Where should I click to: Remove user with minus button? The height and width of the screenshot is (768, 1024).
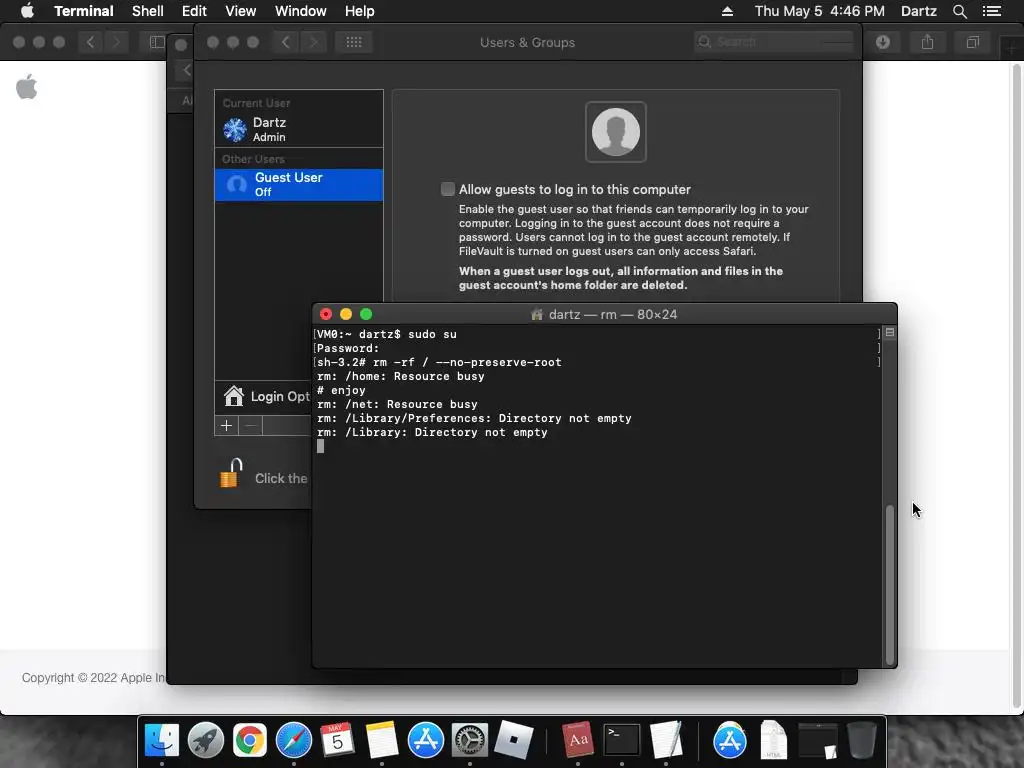(250, 426)
